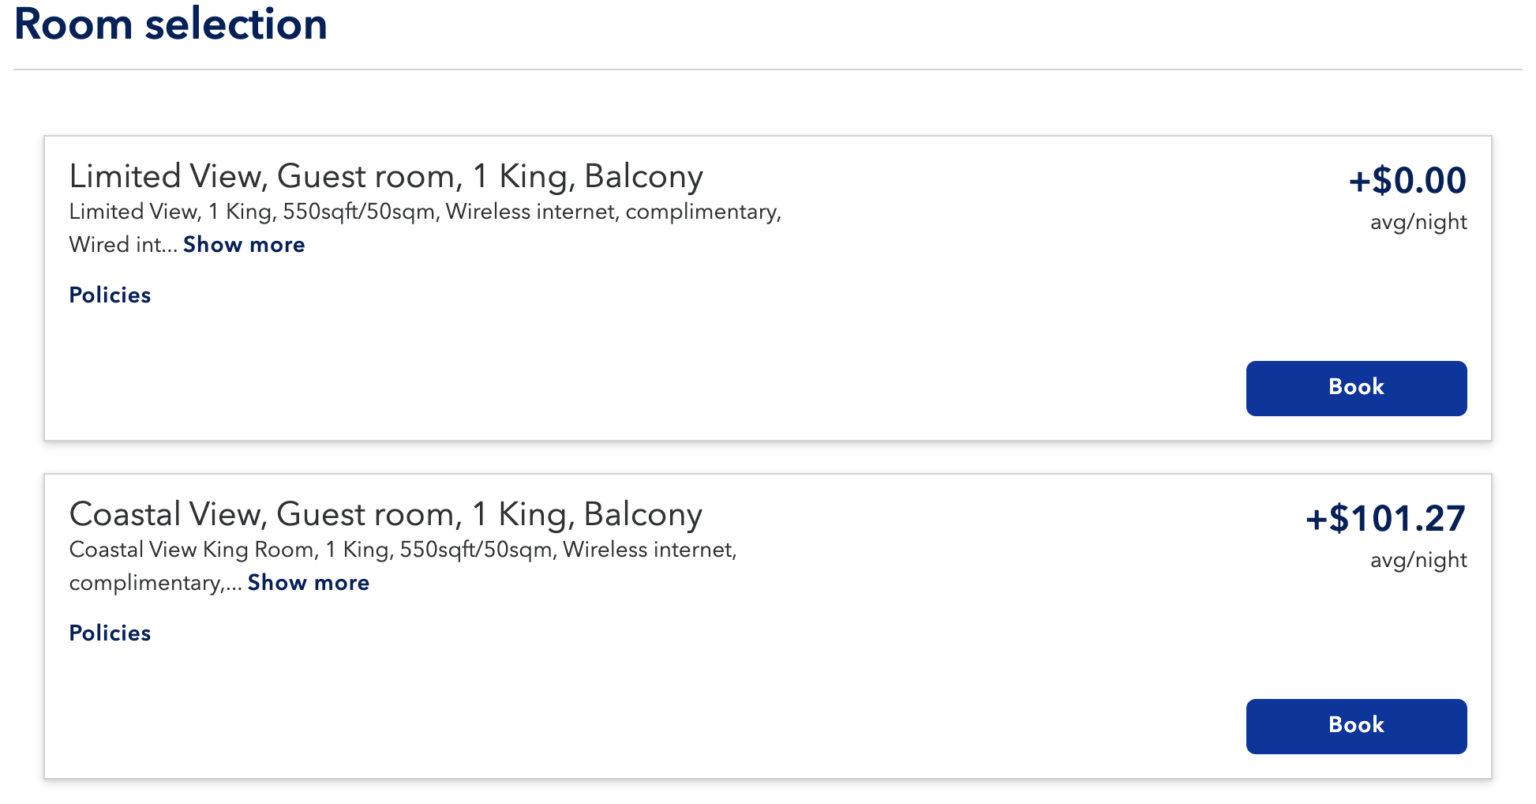
Task: Click the Limited View amenities description line
Action: (x=425, y=212)
